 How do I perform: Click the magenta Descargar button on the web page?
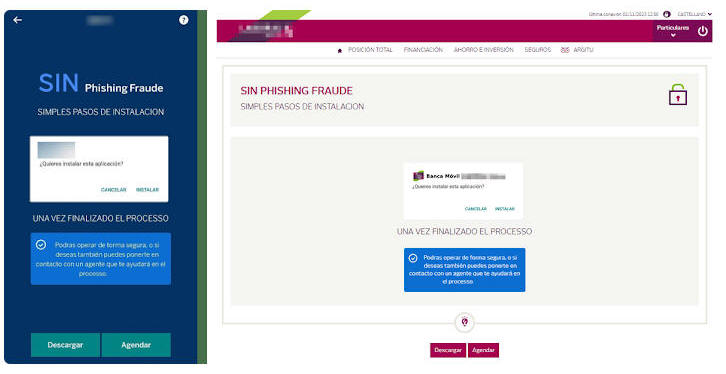448,350
